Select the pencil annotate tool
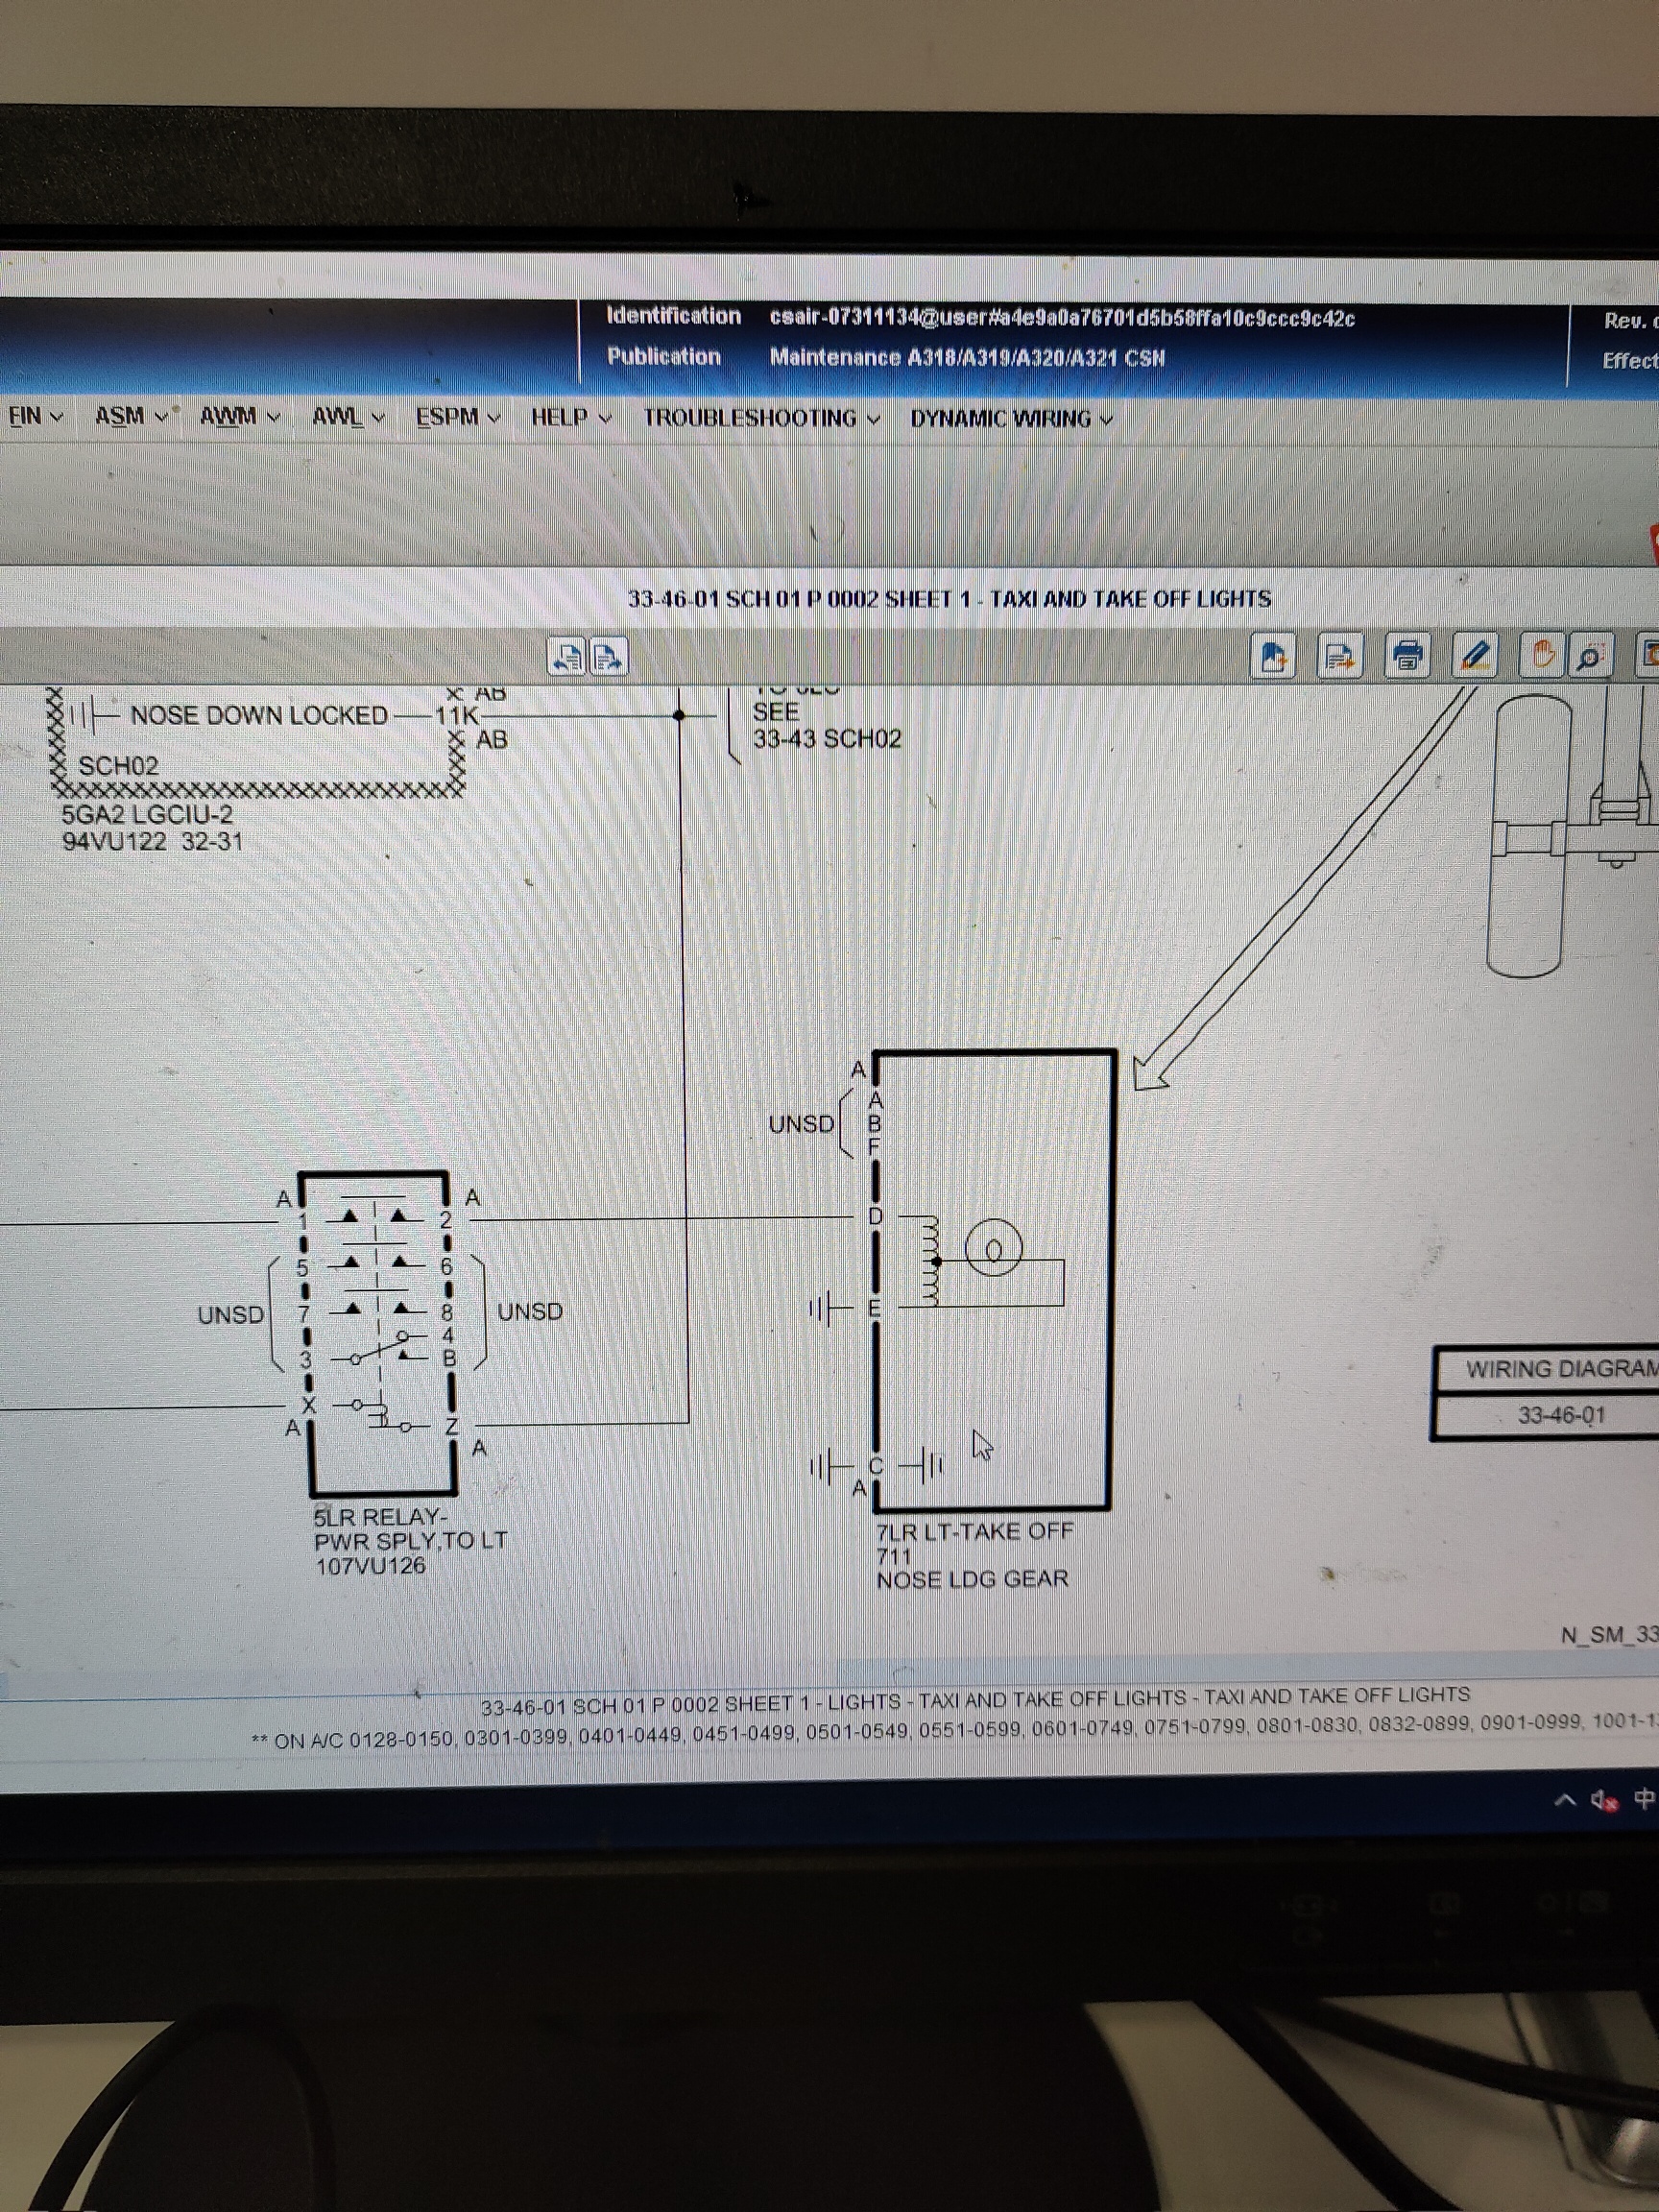Image resolution: width=1659 pixels, height=2212 pixels. 1474,656
